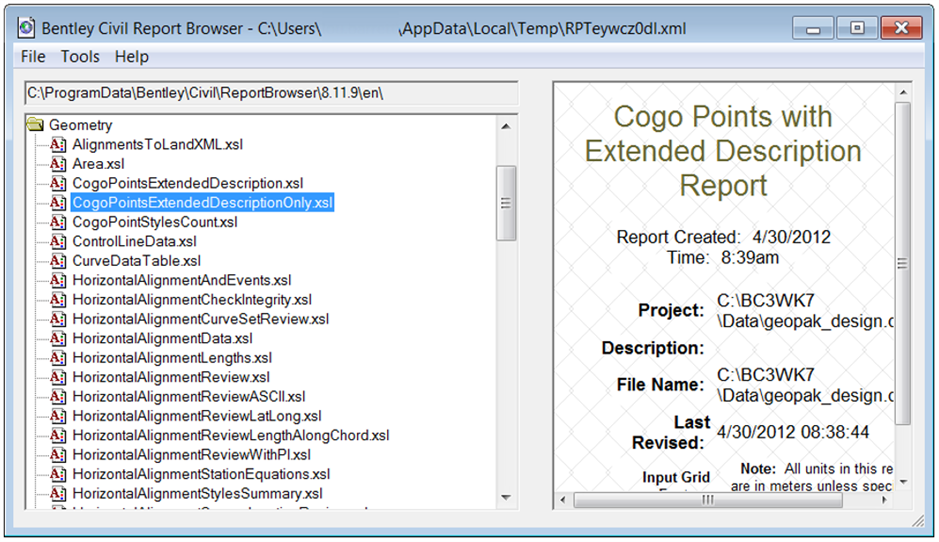This screenshot has width=939, height=542.
Task: Select the Area.xsl report
Action: (x=98, y=163)
